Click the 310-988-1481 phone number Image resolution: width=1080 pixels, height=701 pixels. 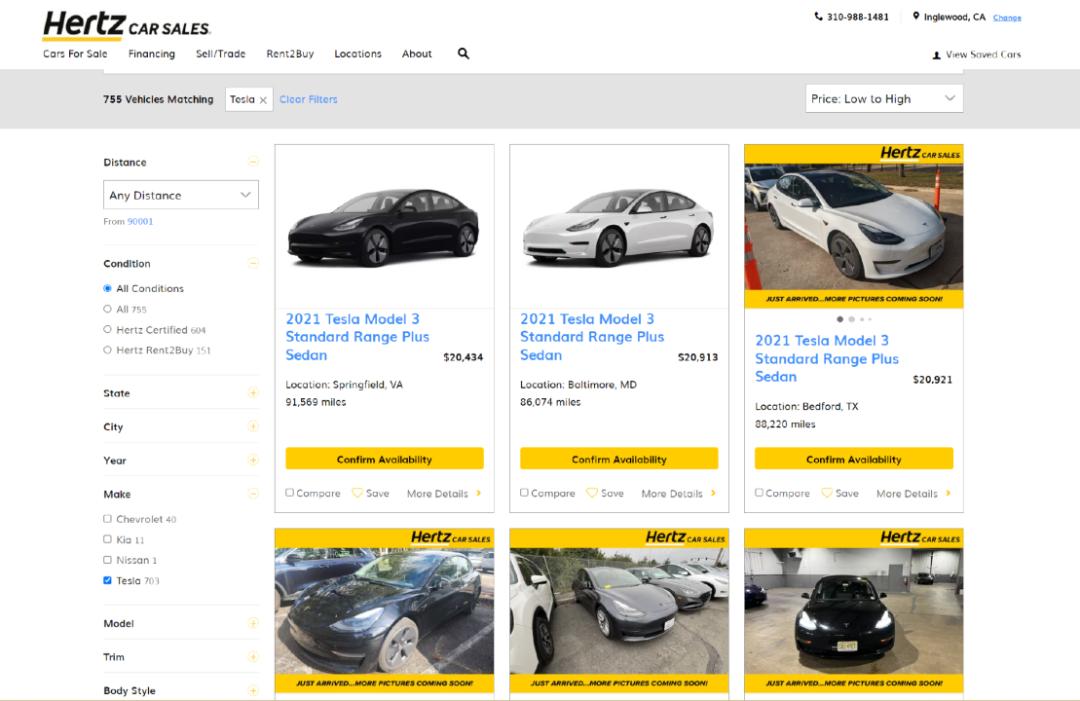[x=858, y=17]
